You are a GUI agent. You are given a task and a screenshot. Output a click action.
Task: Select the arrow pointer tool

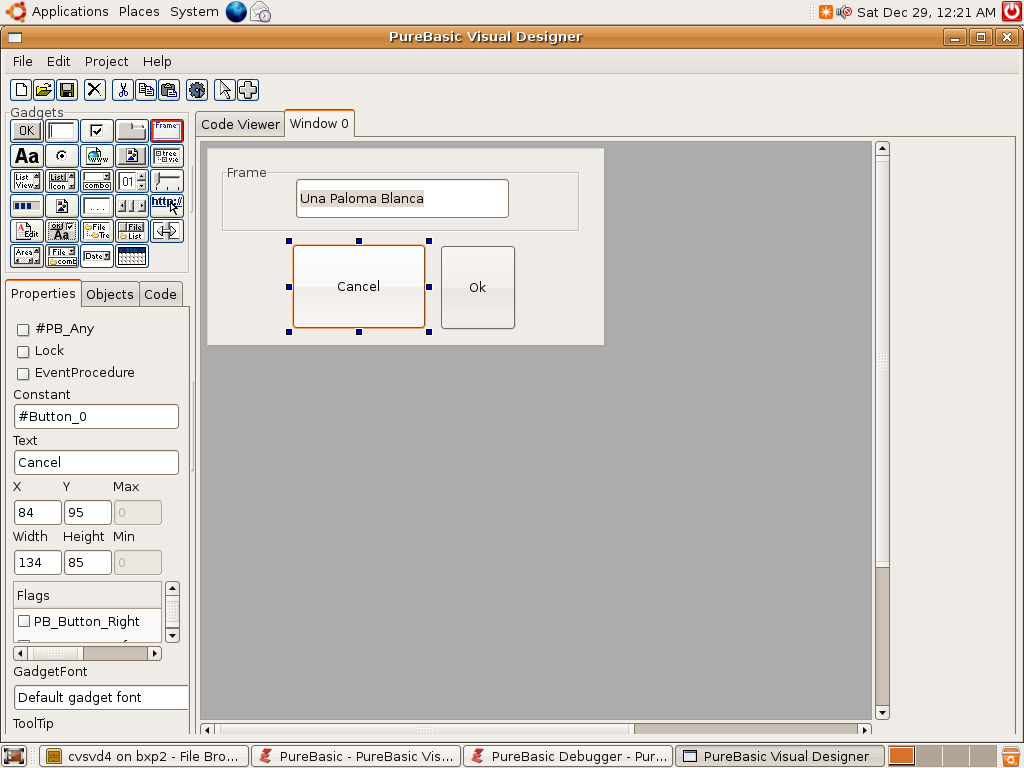[x=225, y=90]
